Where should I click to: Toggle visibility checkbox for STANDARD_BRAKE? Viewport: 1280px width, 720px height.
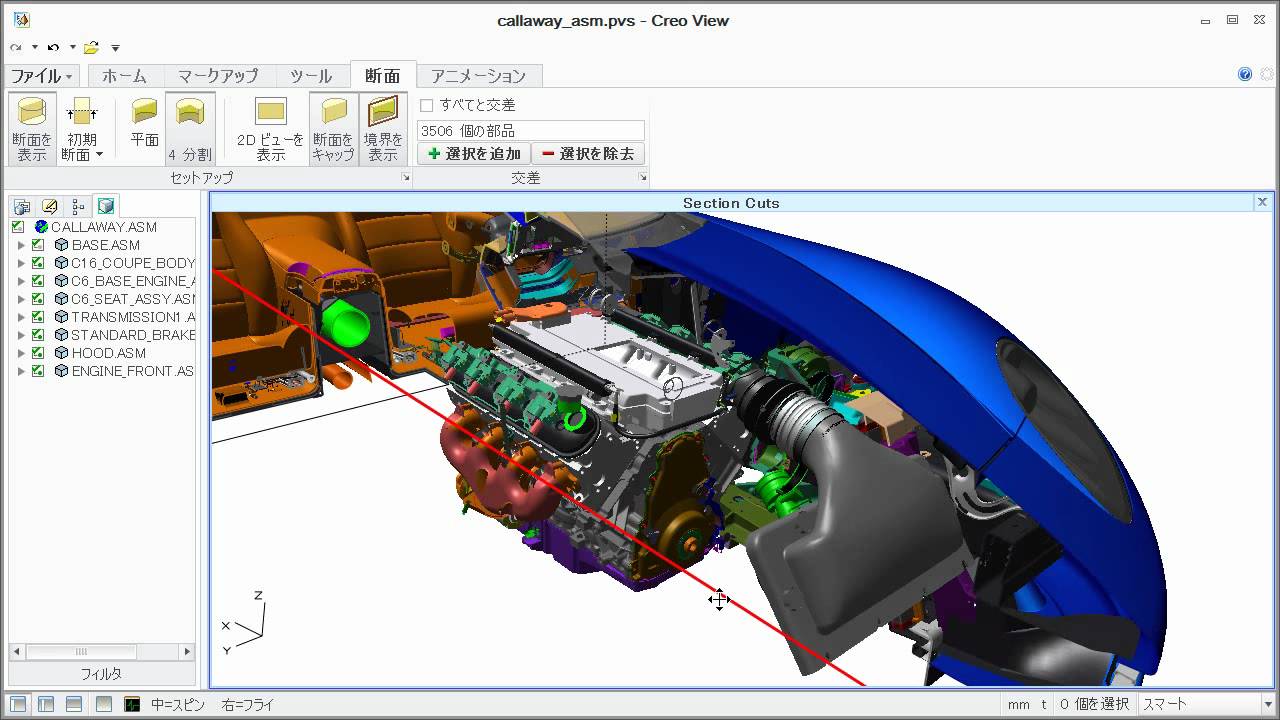38,335
